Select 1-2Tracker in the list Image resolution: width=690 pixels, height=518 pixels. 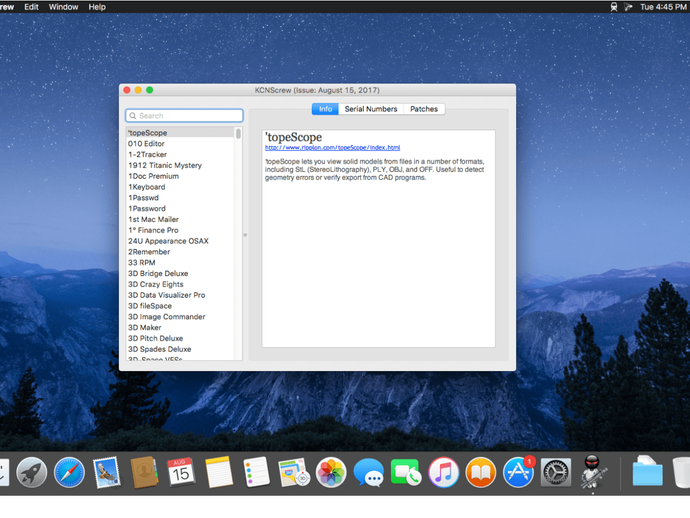(x=180, y=154)
